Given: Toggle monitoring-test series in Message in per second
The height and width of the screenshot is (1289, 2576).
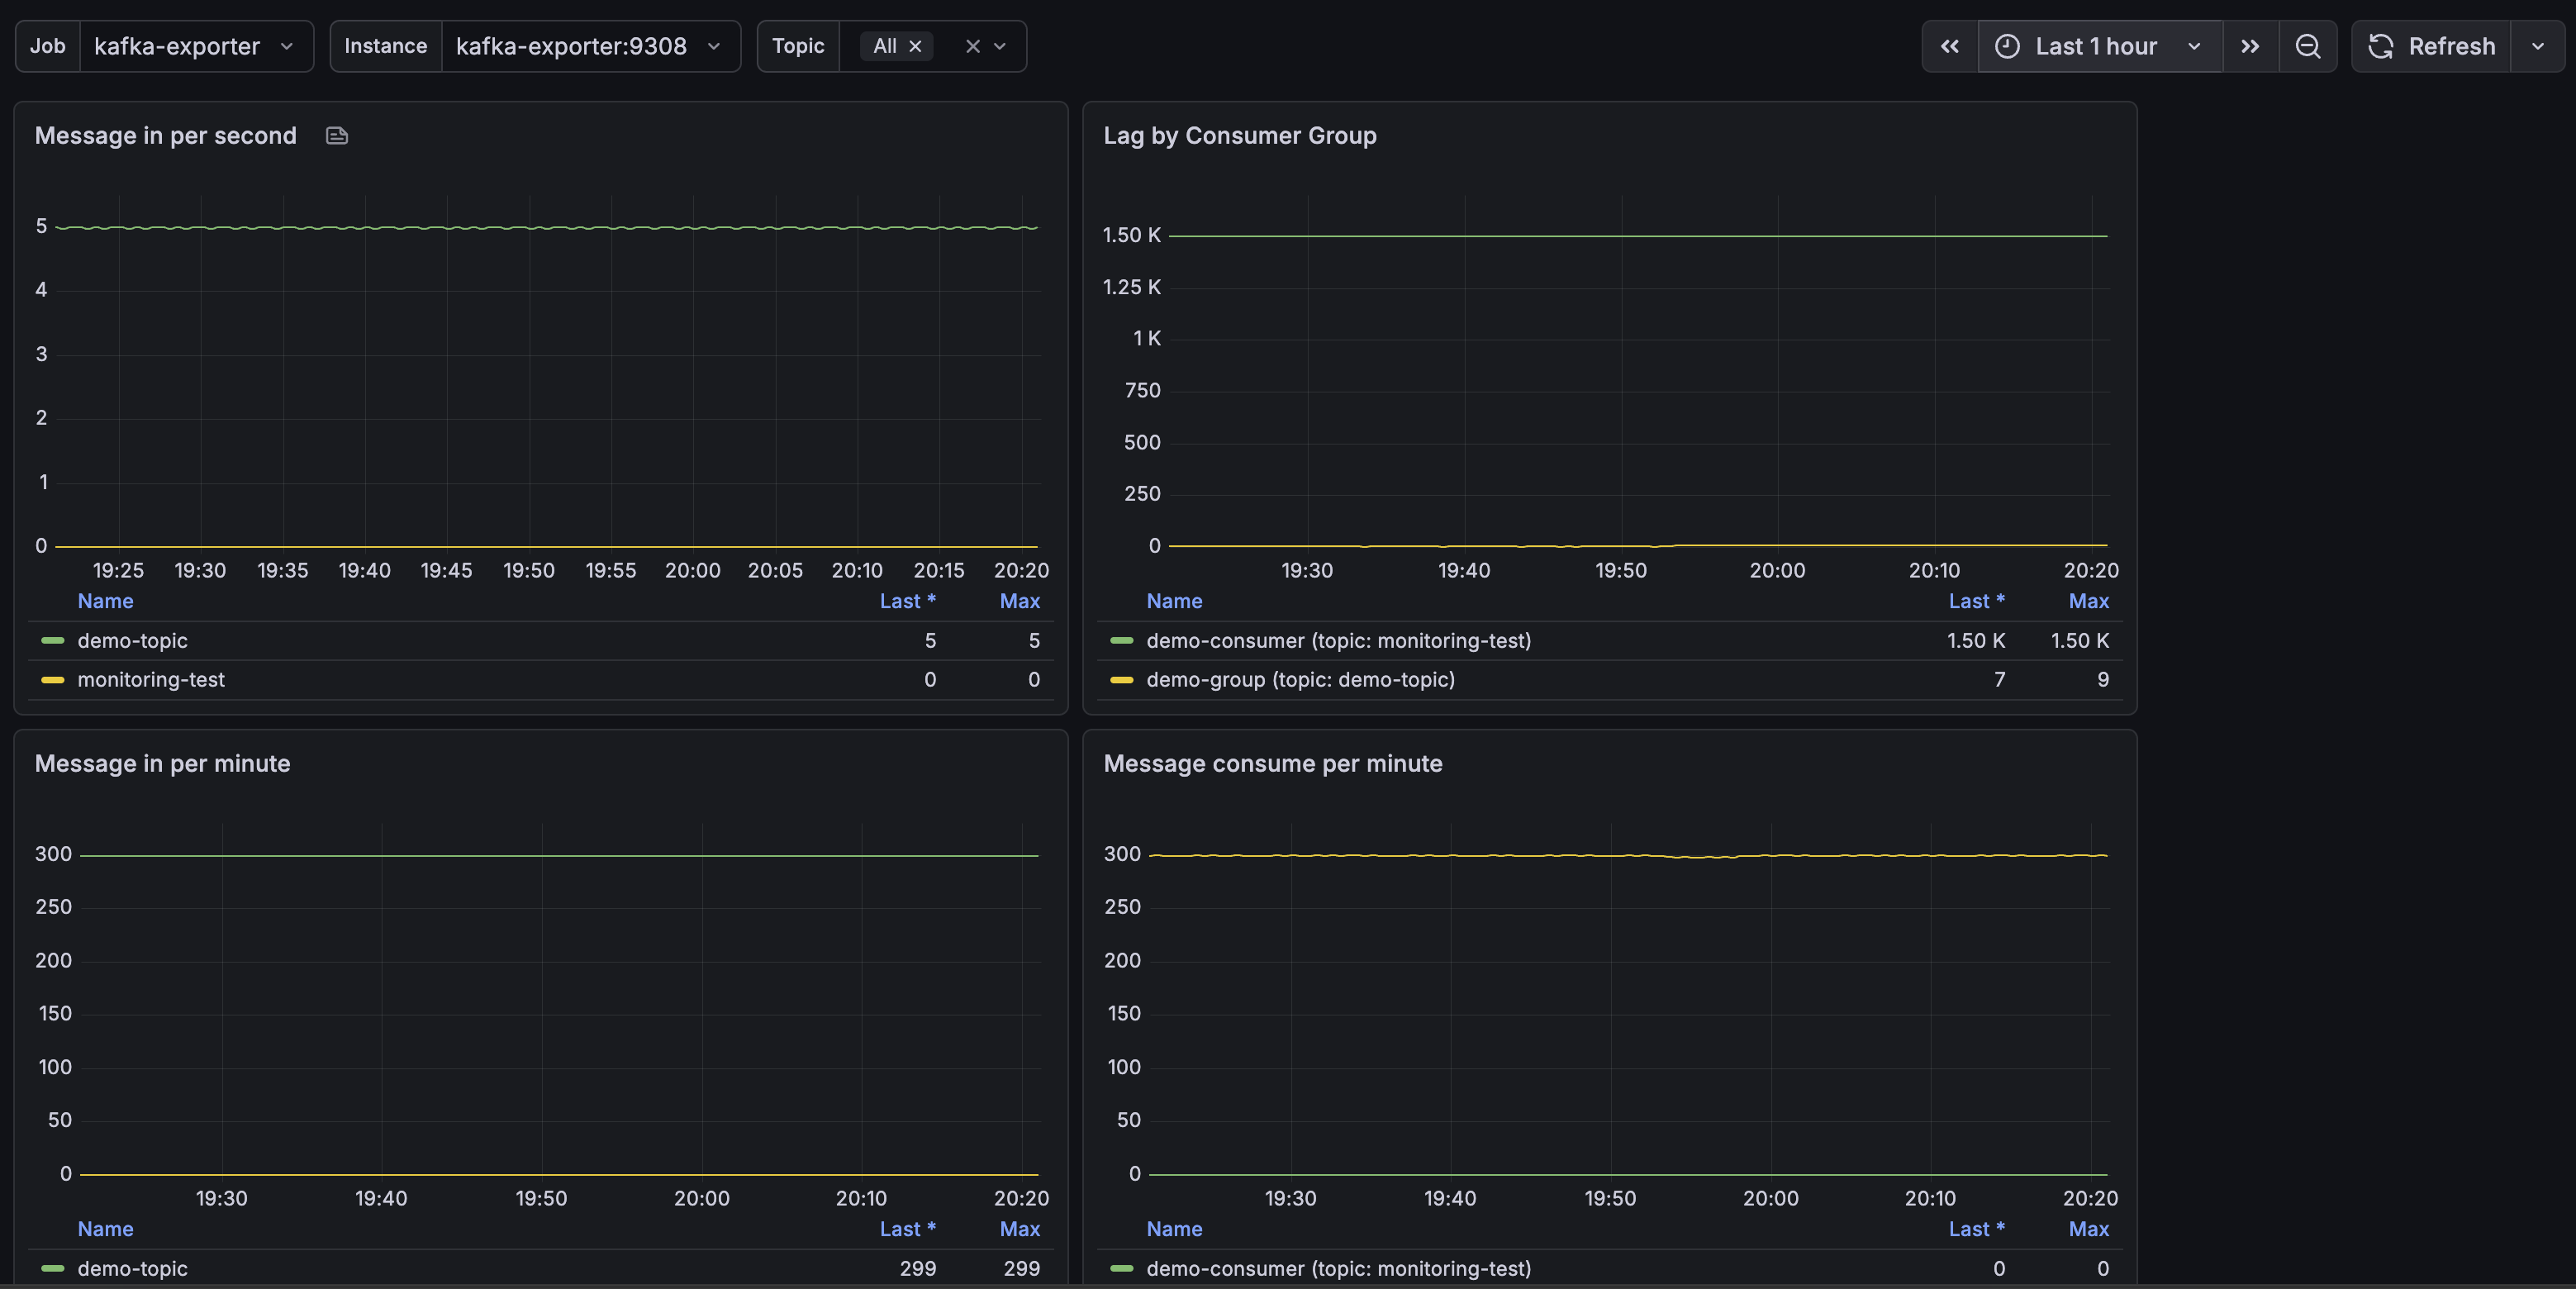Looking at the screenshot, I should click(x=151, y=680).
